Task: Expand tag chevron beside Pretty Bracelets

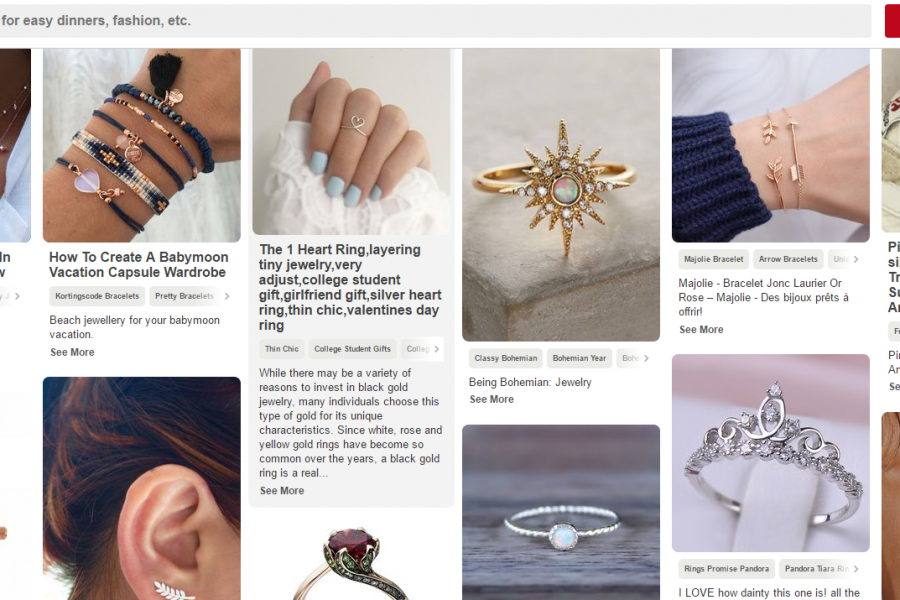Action: click(227, 296)
